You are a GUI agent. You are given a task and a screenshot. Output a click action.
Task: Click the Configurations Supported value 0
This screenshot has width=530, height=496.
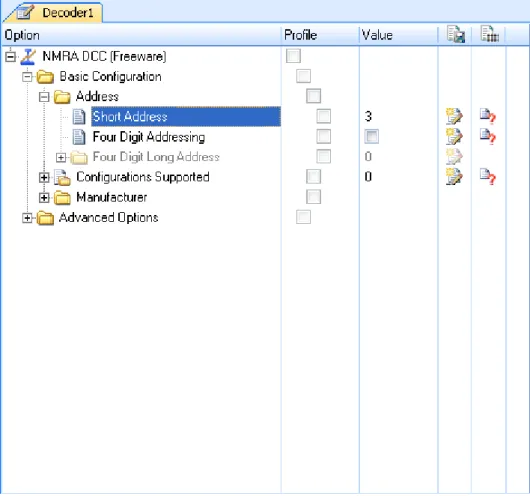(368, 176)
